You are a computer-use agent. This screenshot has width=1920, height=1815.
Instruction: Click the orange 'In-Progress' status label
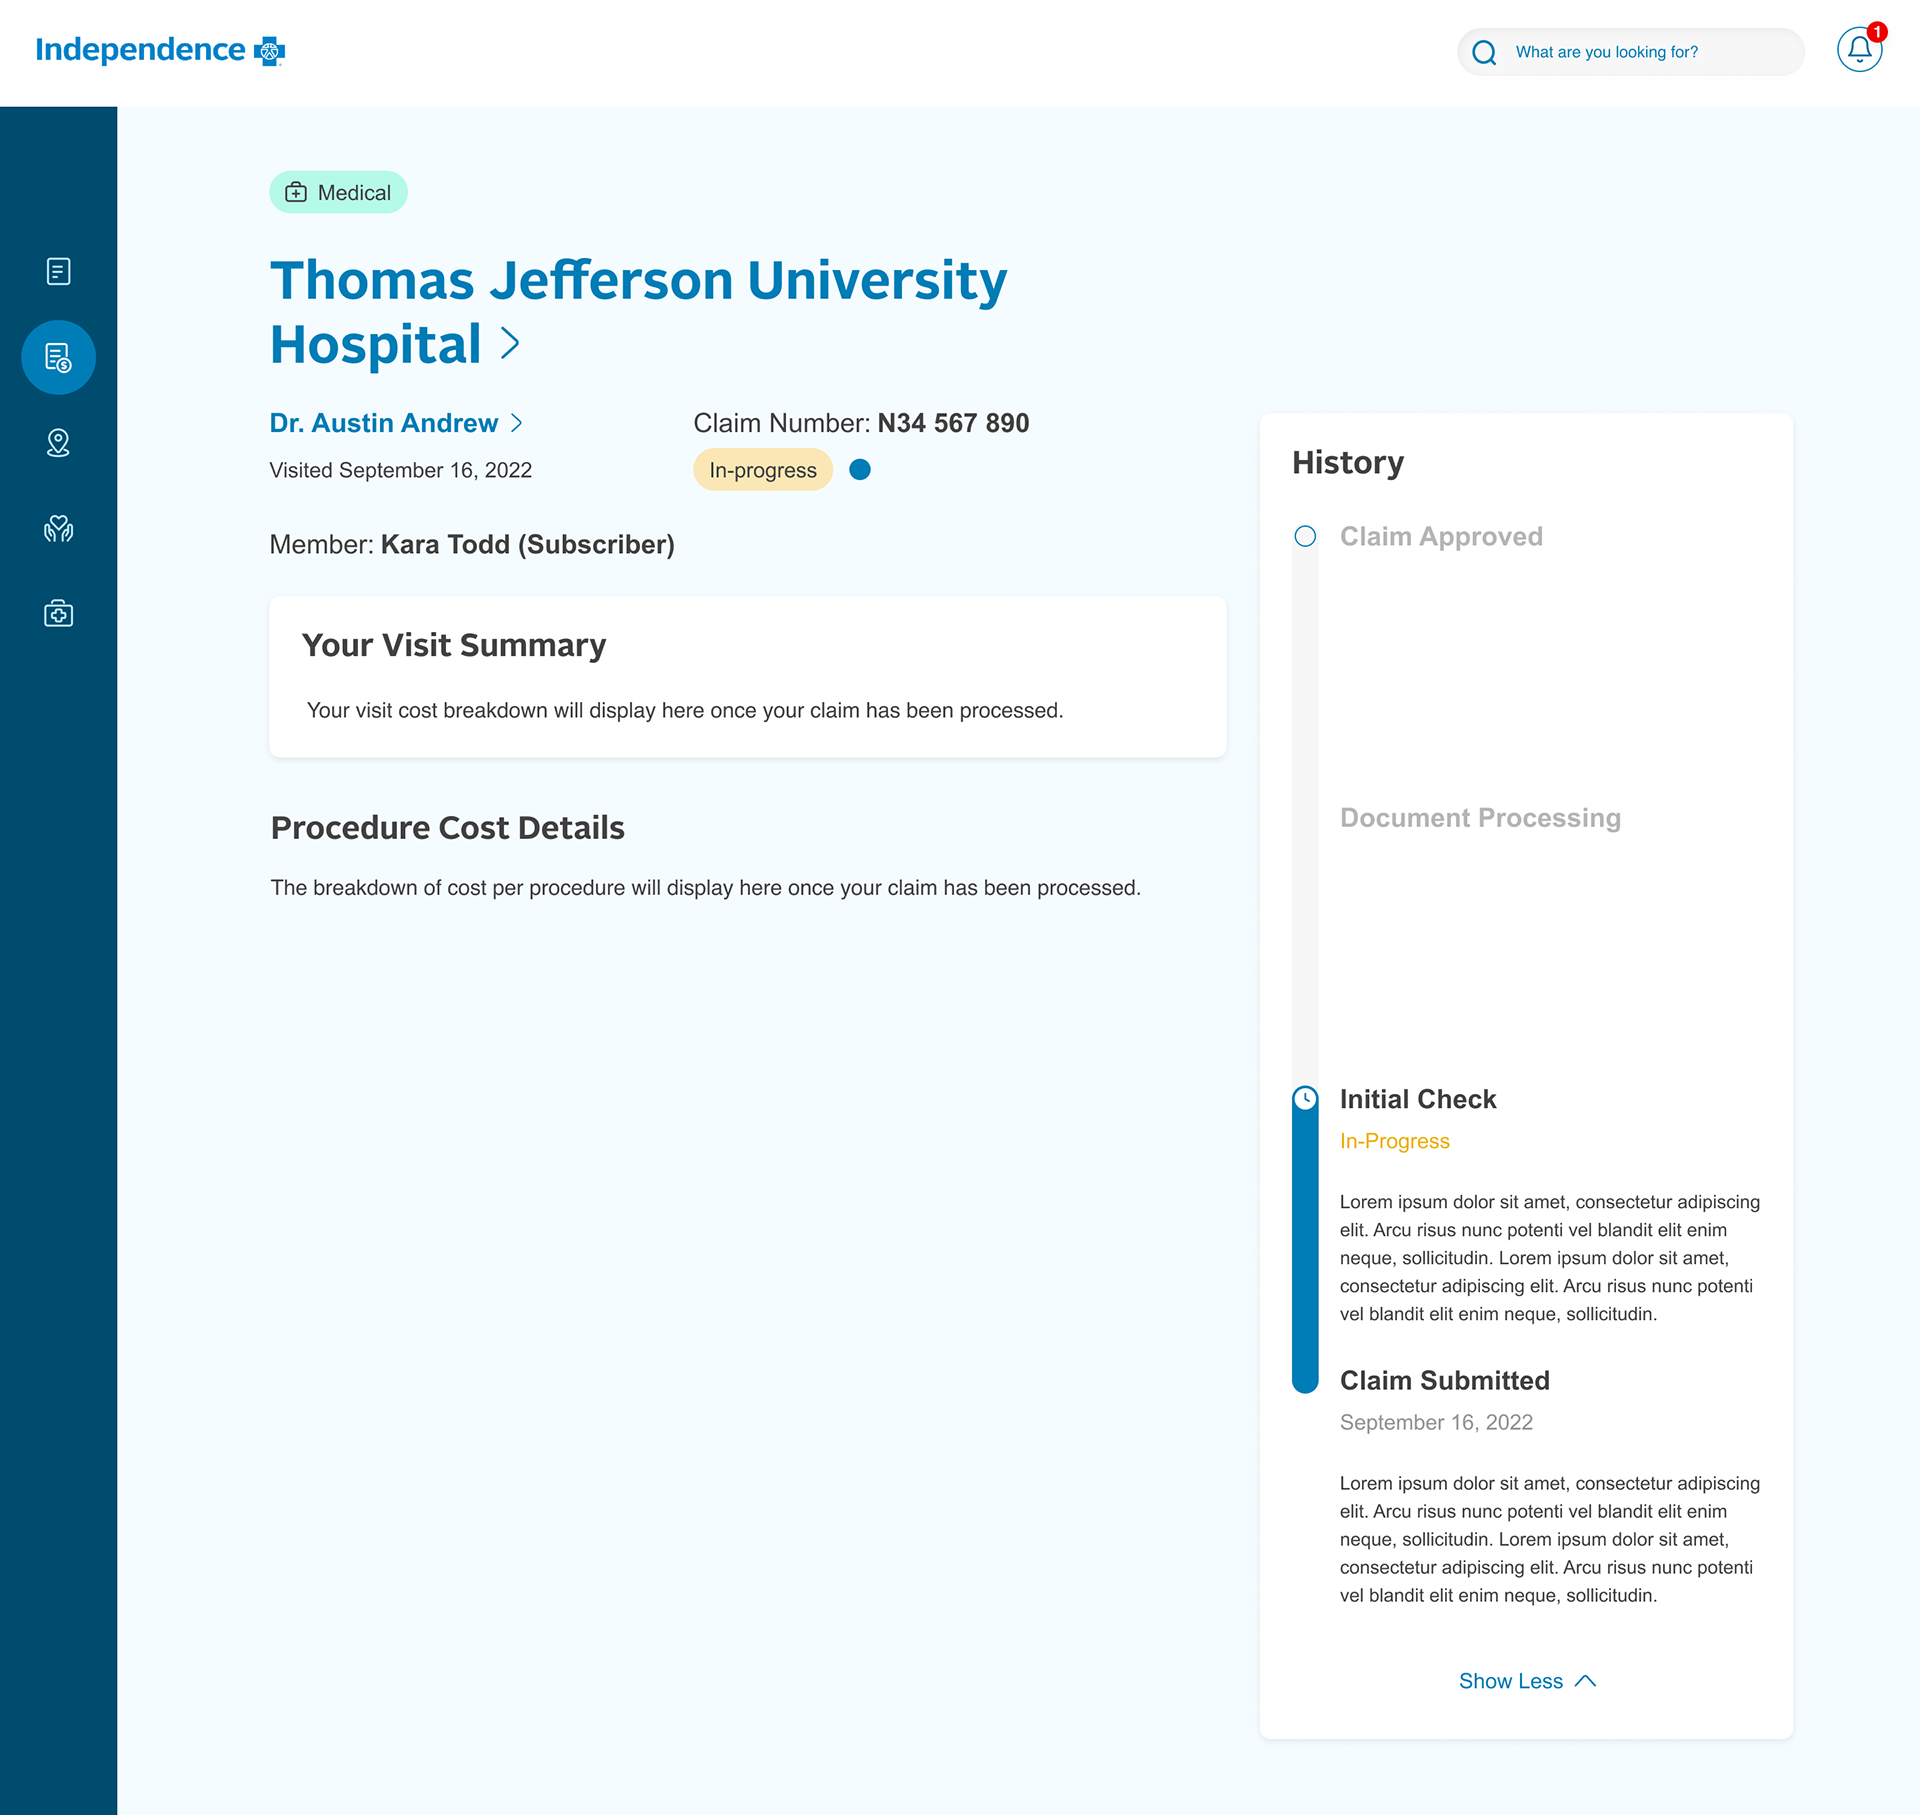click(x=1394, y=1141)
